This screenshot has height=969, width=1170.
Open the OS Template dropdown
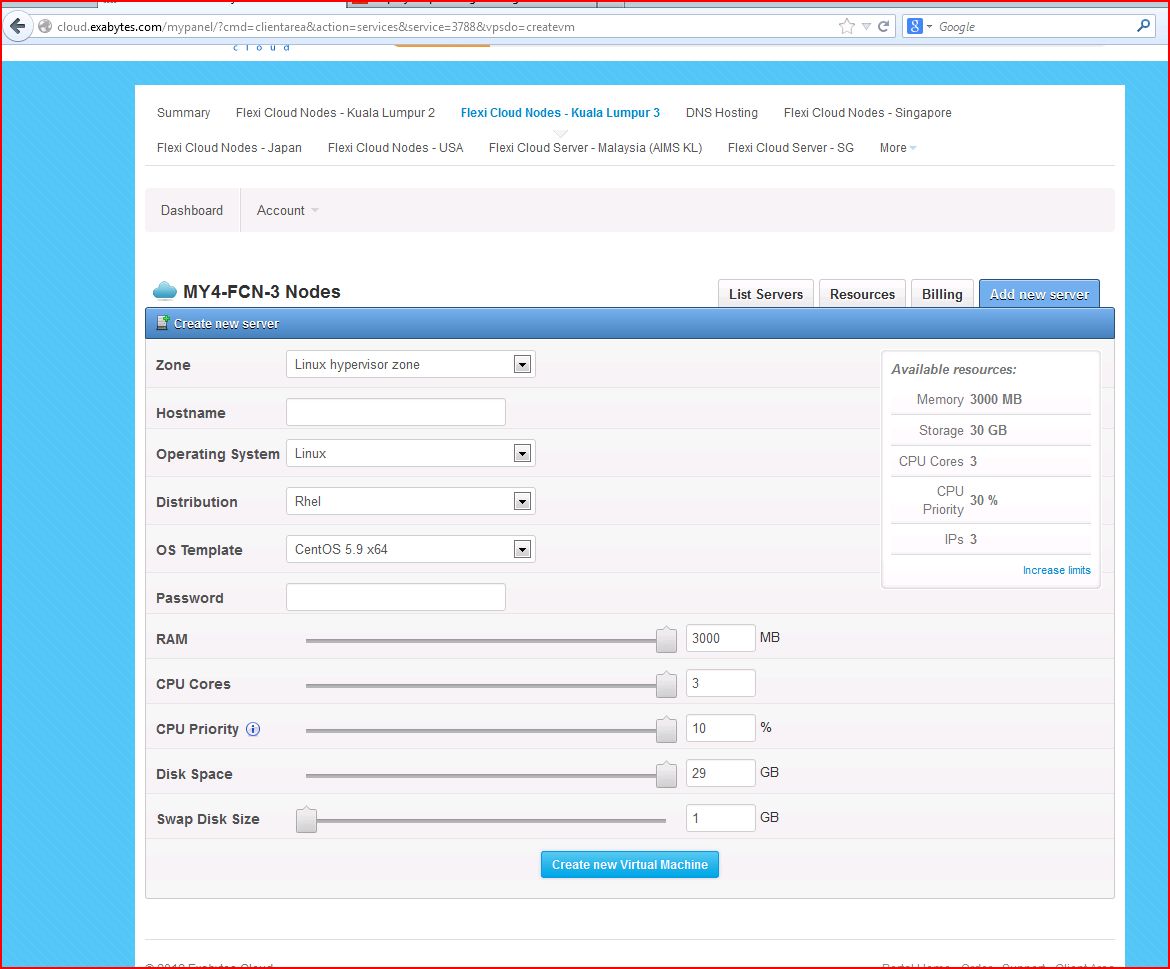[410, 549]
